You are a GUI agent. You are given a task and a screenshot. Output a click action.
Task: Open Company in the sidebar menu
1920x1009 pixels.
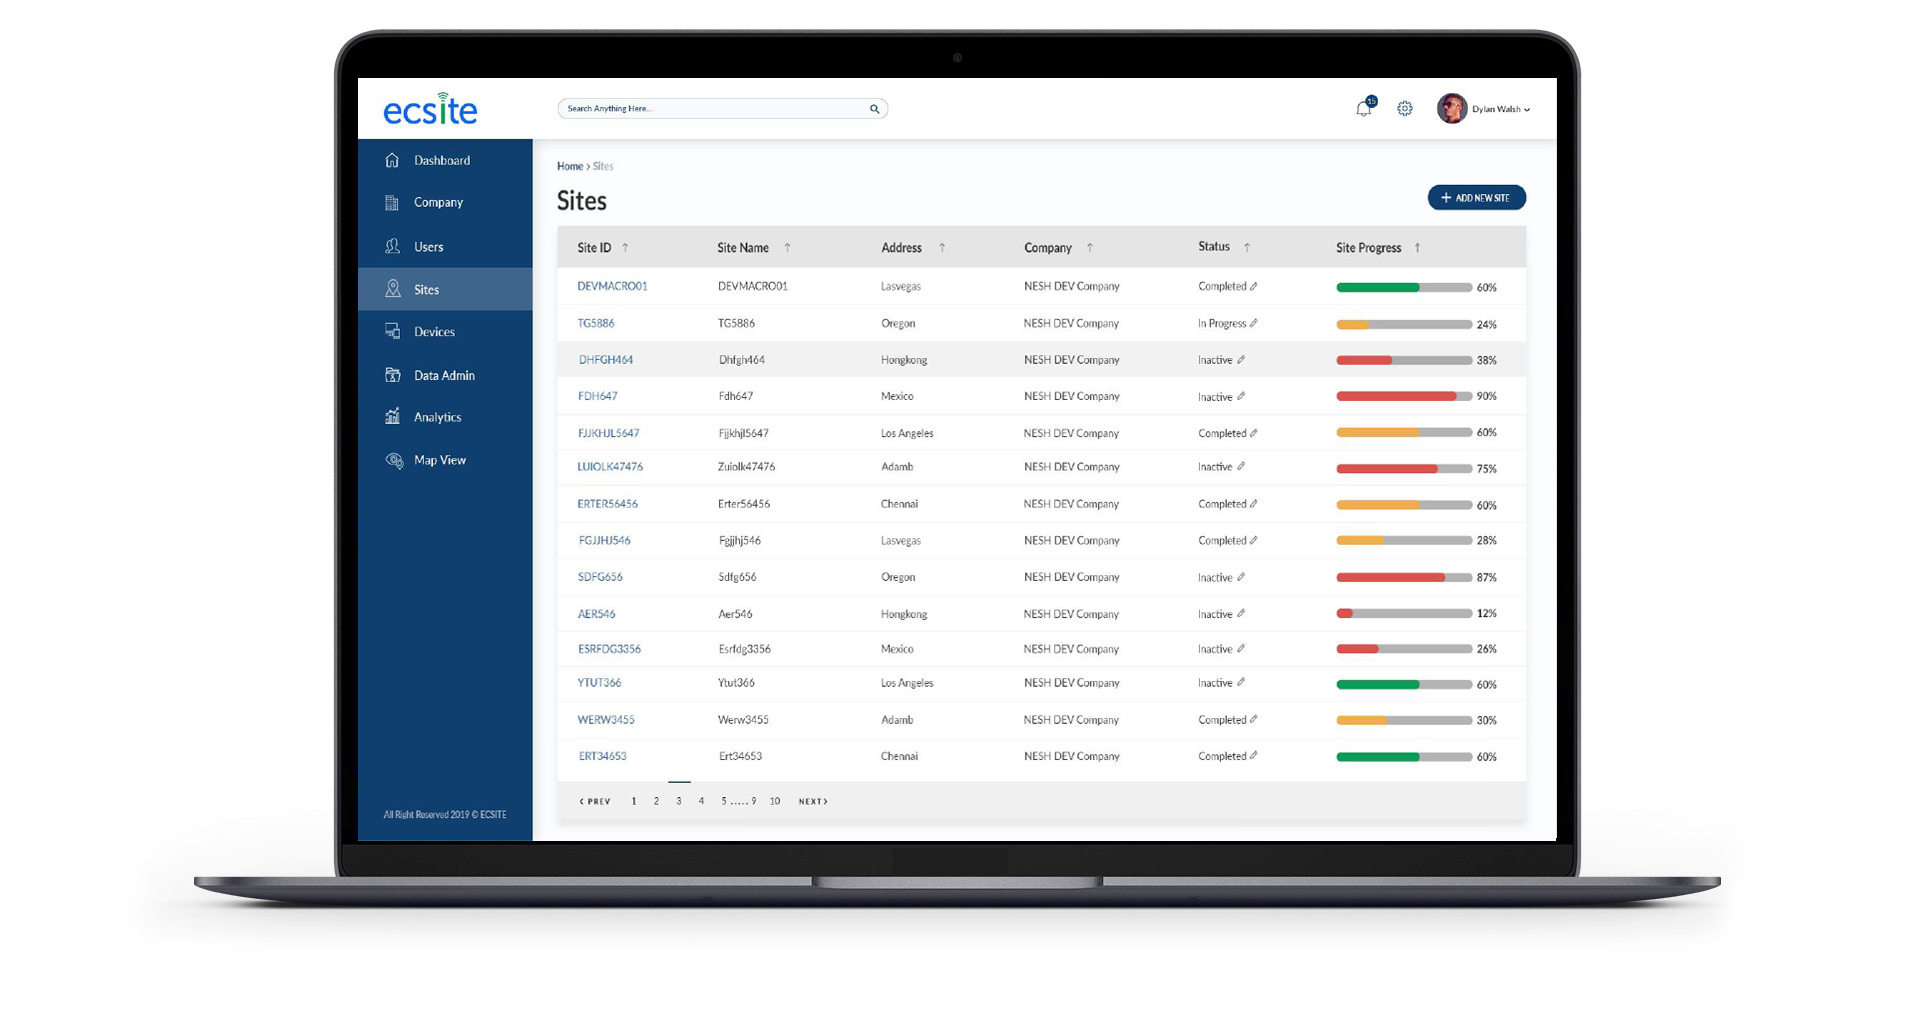tap(438, 202)
